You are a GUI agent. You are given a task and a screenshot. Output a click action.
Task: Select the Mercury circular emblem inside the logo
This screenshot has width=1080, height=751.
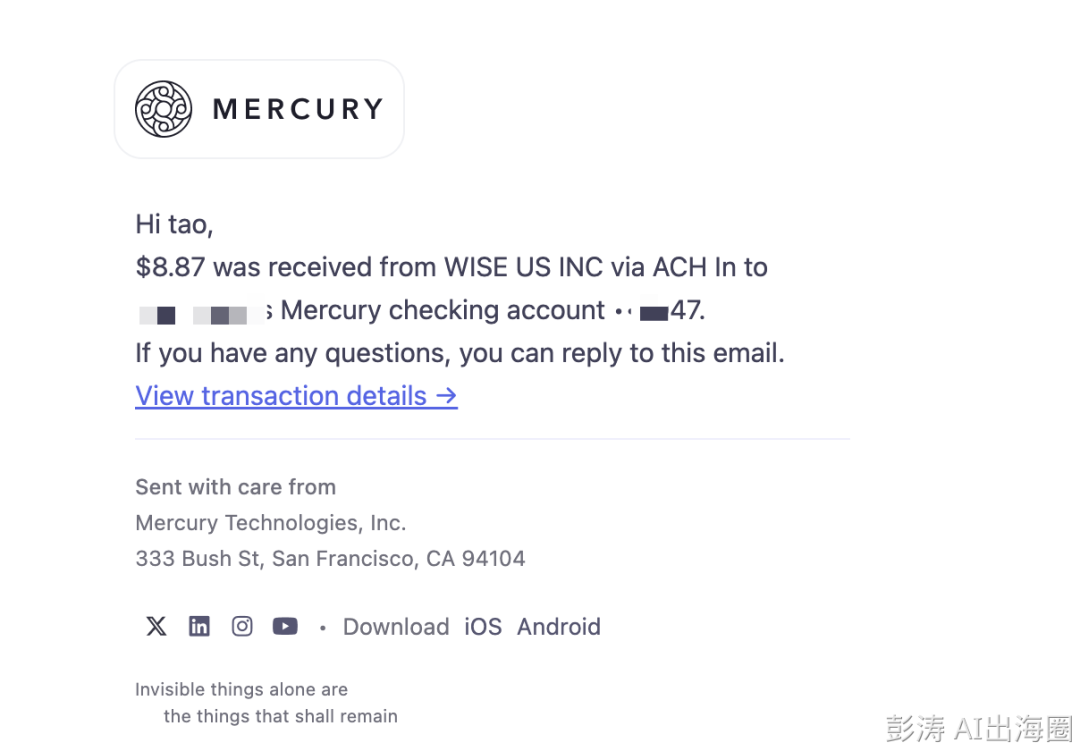pyautogui.click(x=163, y=107)
